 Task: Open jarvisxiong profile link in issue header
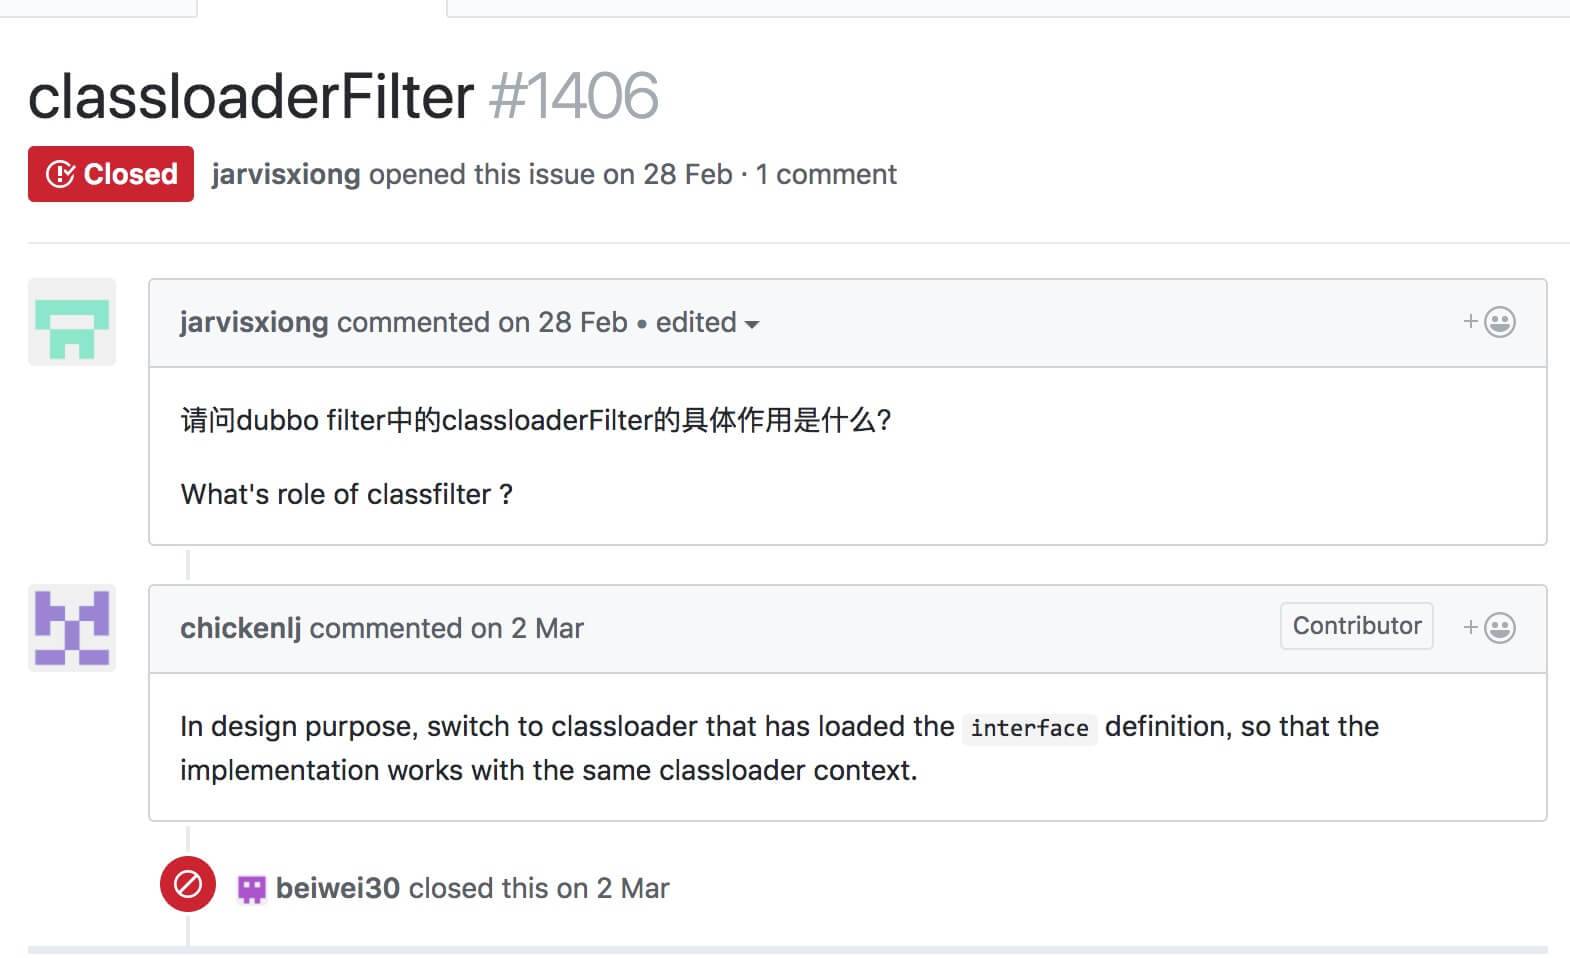(286, 174)
